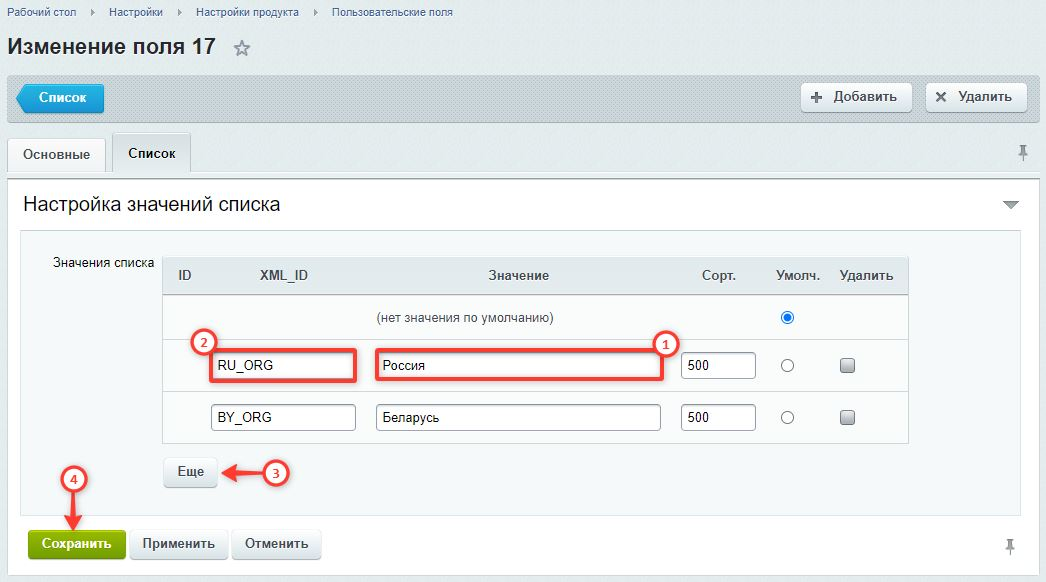Click the Удалить toolbar button
1046x582 pixels.
pyautogui.click(x=976, y=97)
